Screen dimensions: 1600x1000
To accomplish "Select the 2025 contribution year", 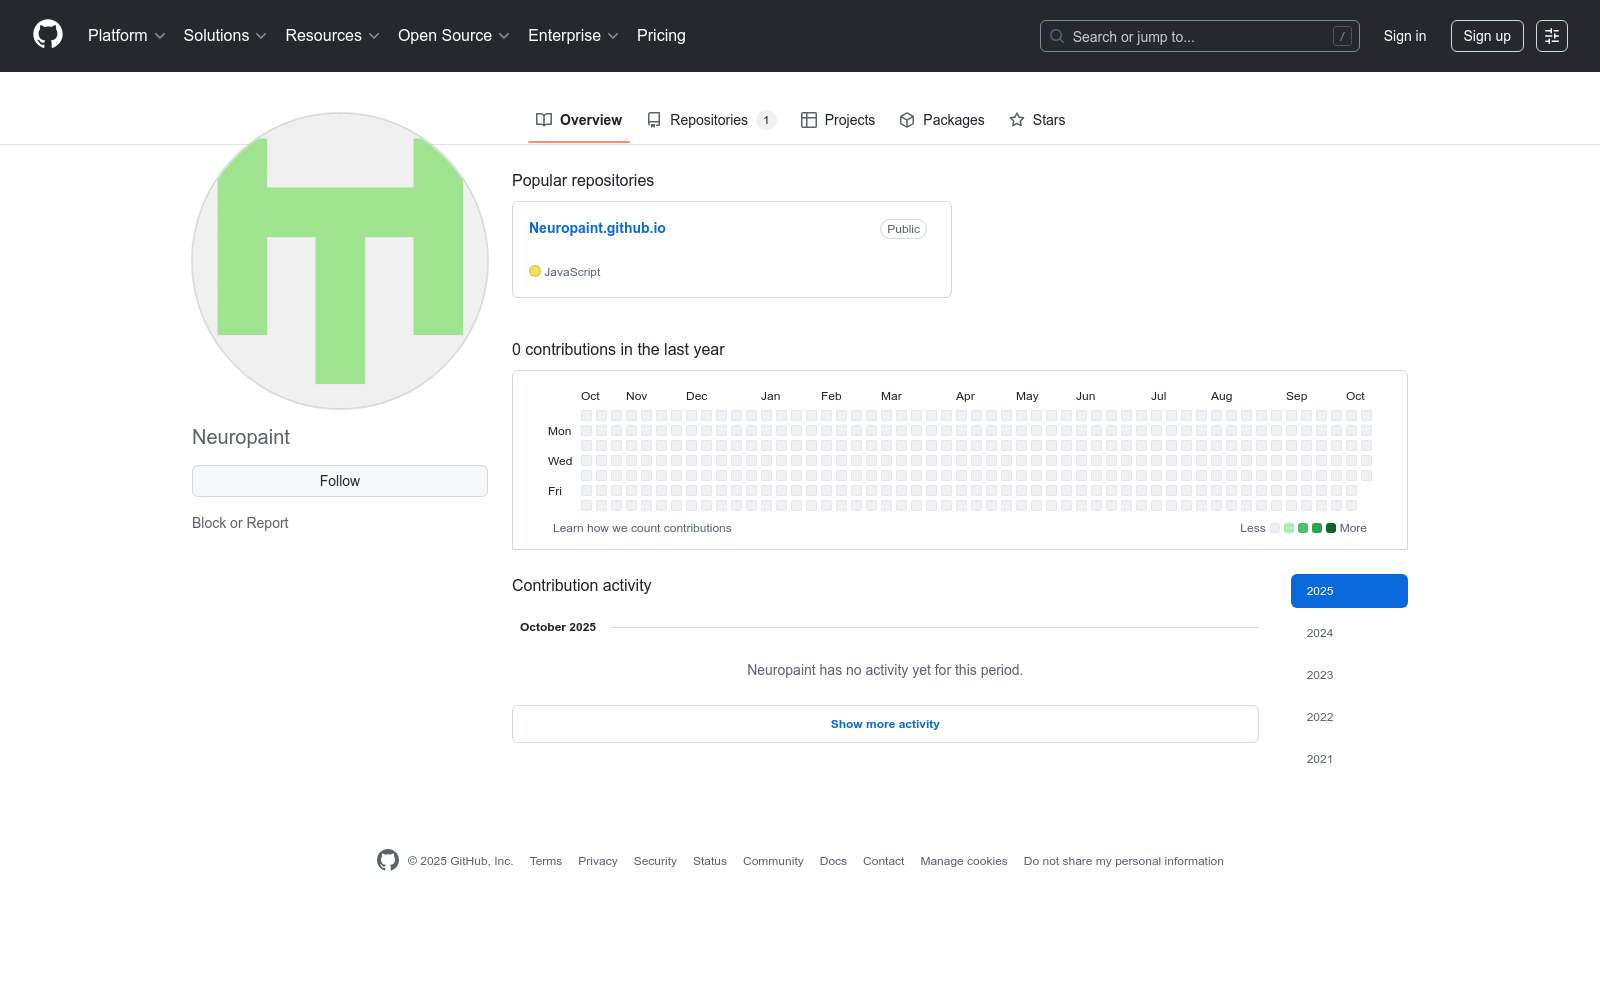I will tap(1349, 591).
